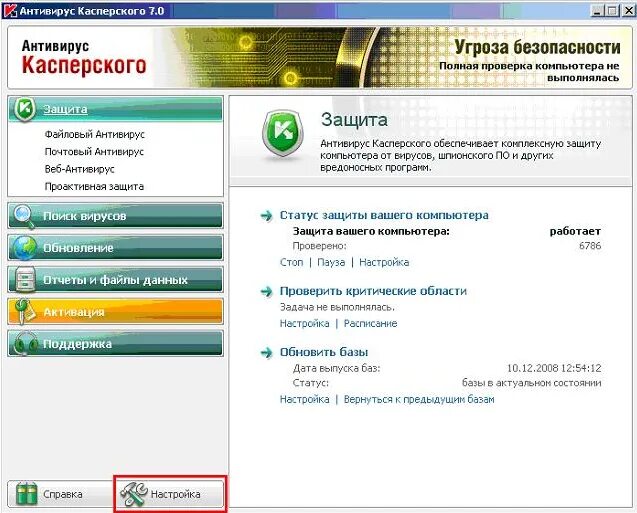Click the globe icon for Обновление

click(24, 248)
